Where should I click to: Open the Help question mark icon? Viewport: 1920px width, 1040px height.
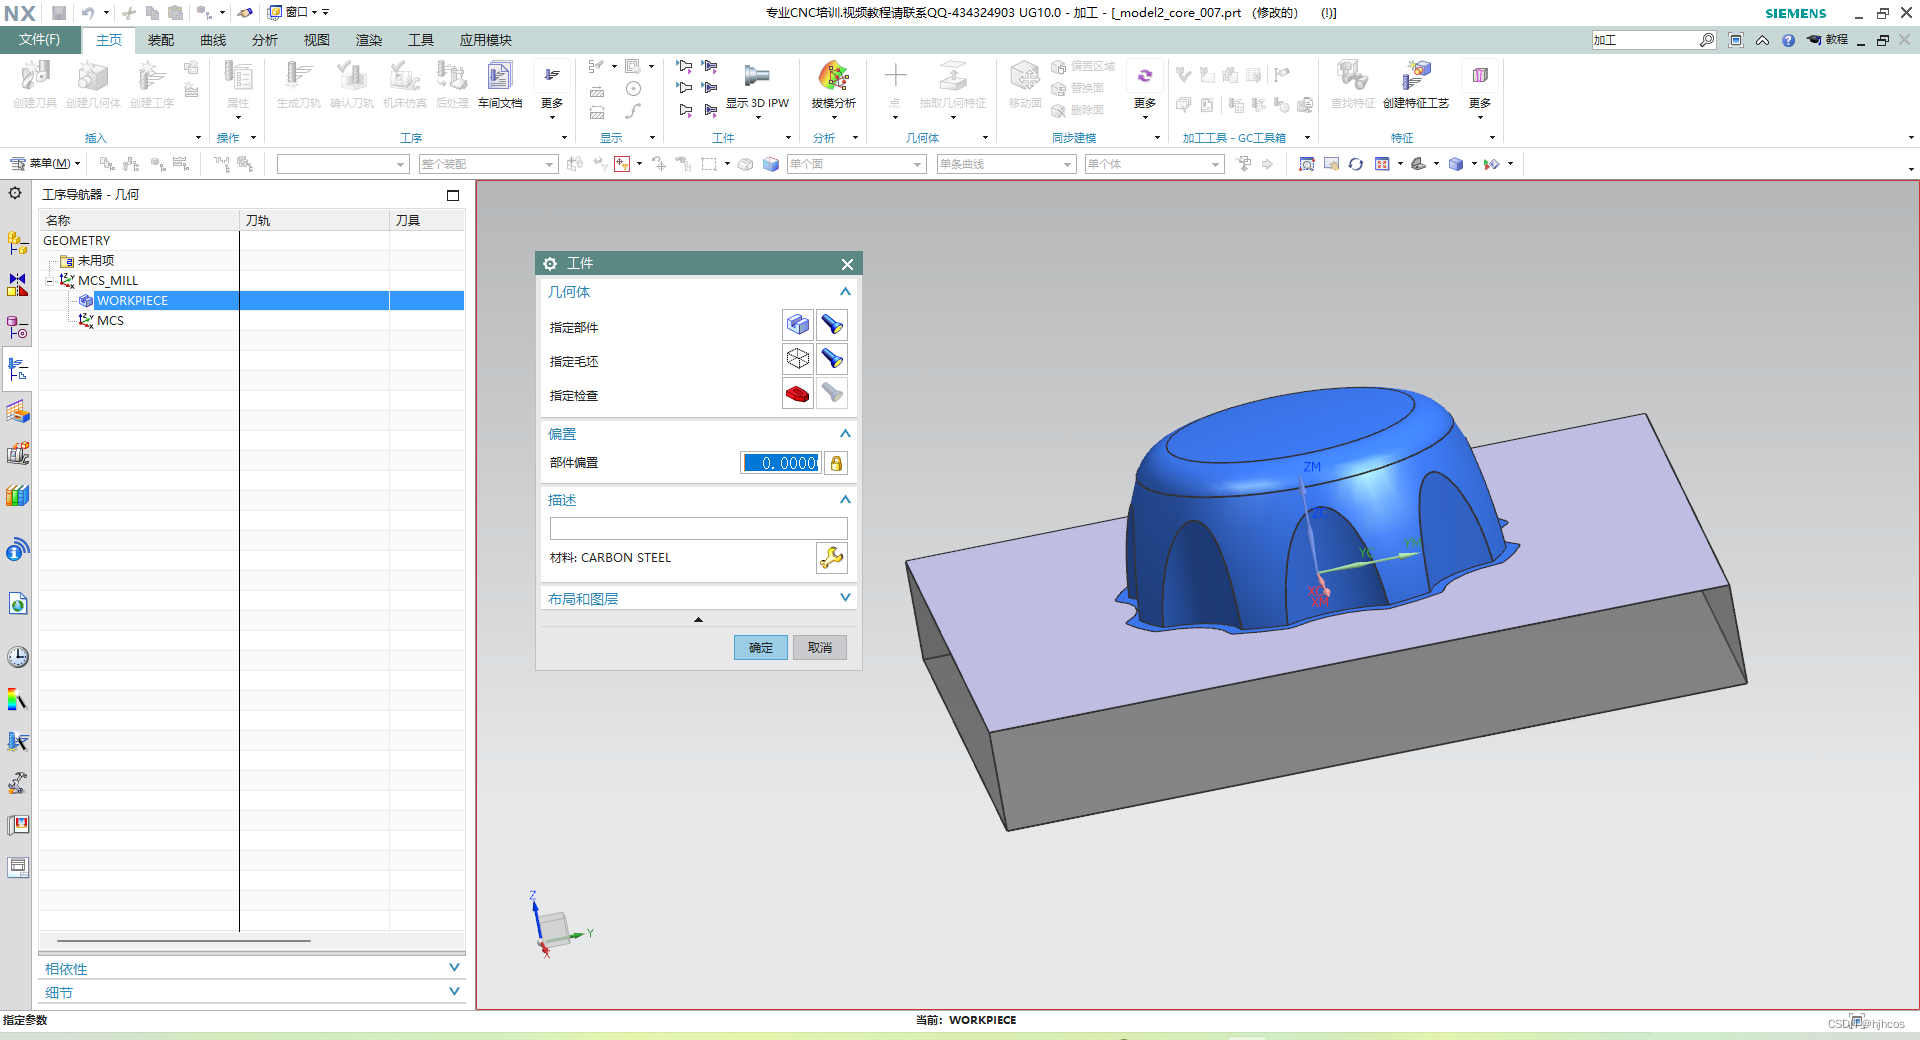(1787, 40)
